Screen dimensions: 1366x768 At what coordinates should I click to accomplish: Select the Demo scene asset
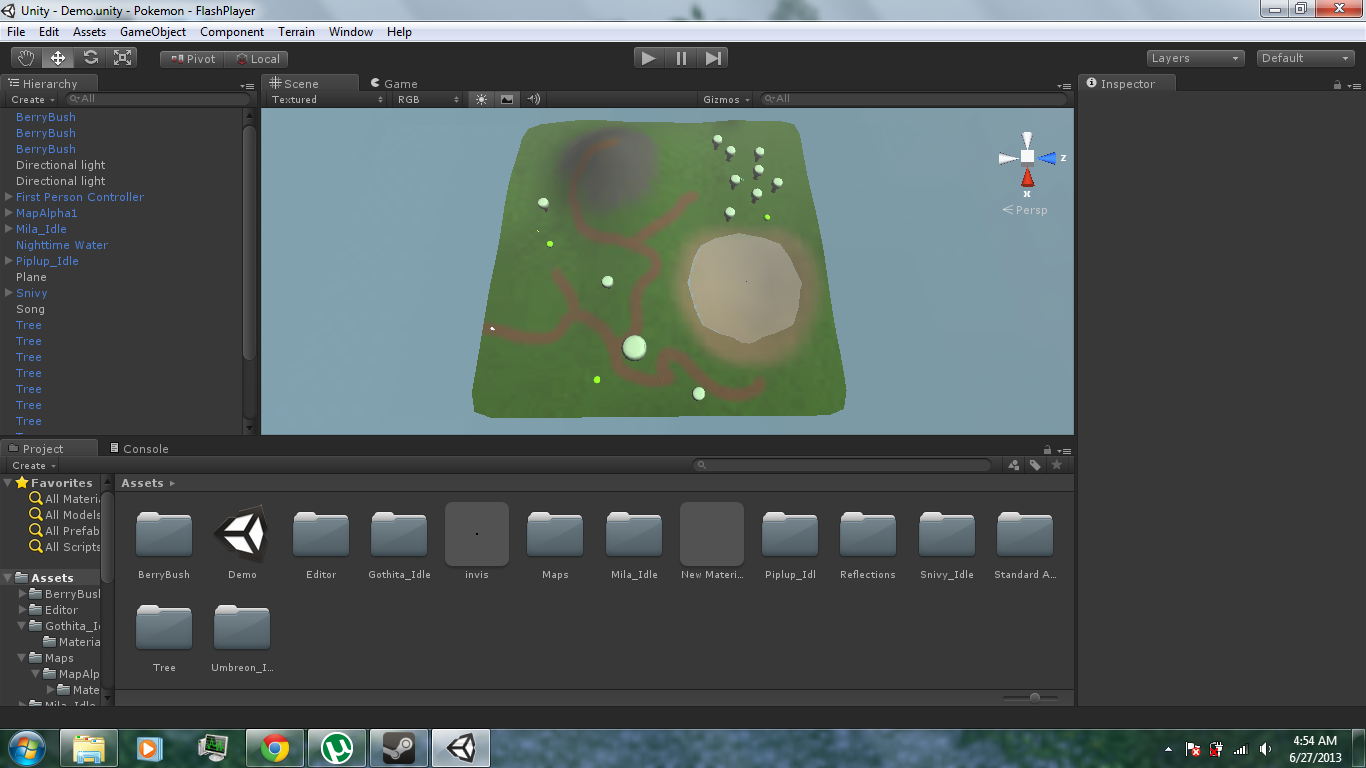(242, 541)
